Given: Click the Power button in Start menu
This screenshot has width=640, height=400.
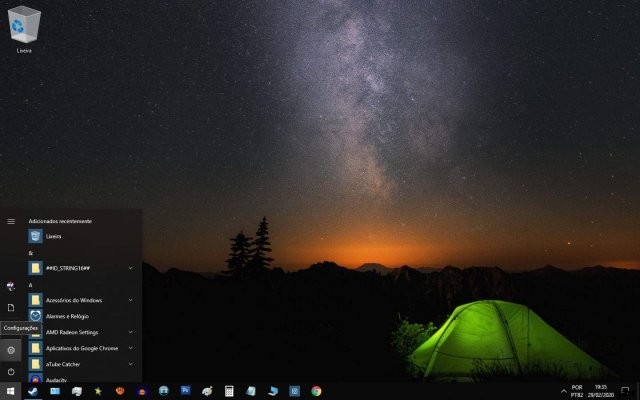Looking at the screenshot, I should point(11,371).
